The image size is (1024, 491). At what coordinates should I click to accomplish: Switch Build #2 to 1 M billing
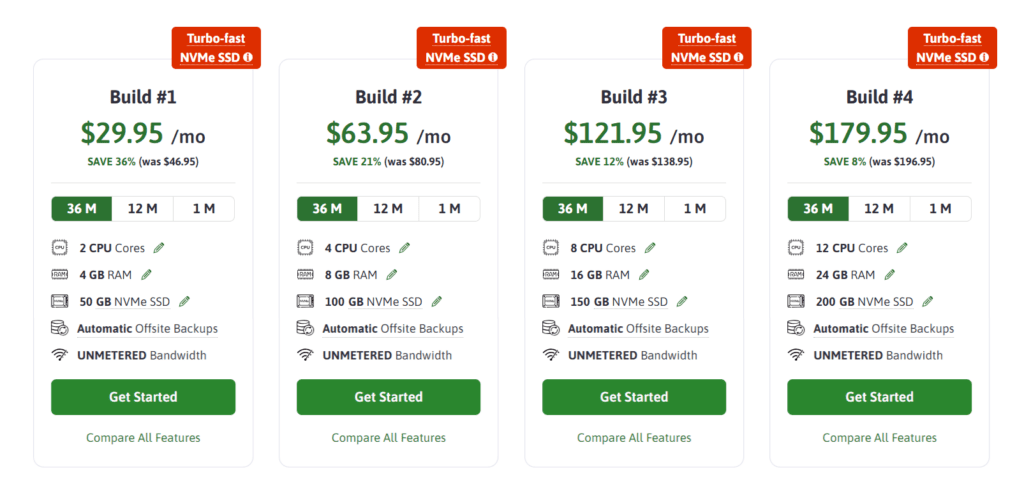coord(449,209)
